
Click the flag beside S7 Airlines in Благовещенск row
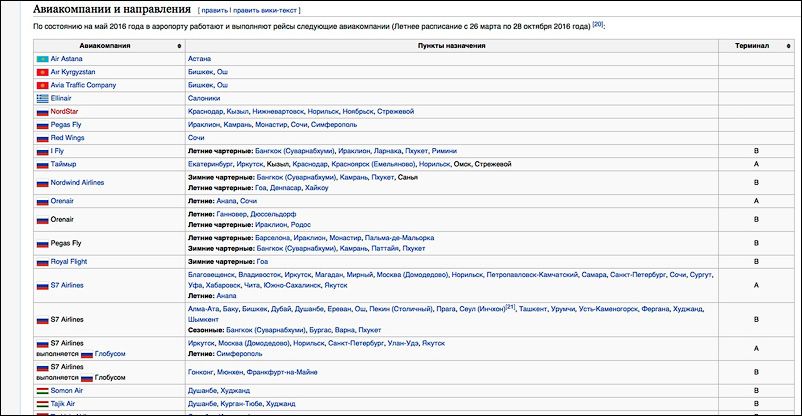point(42,286)
